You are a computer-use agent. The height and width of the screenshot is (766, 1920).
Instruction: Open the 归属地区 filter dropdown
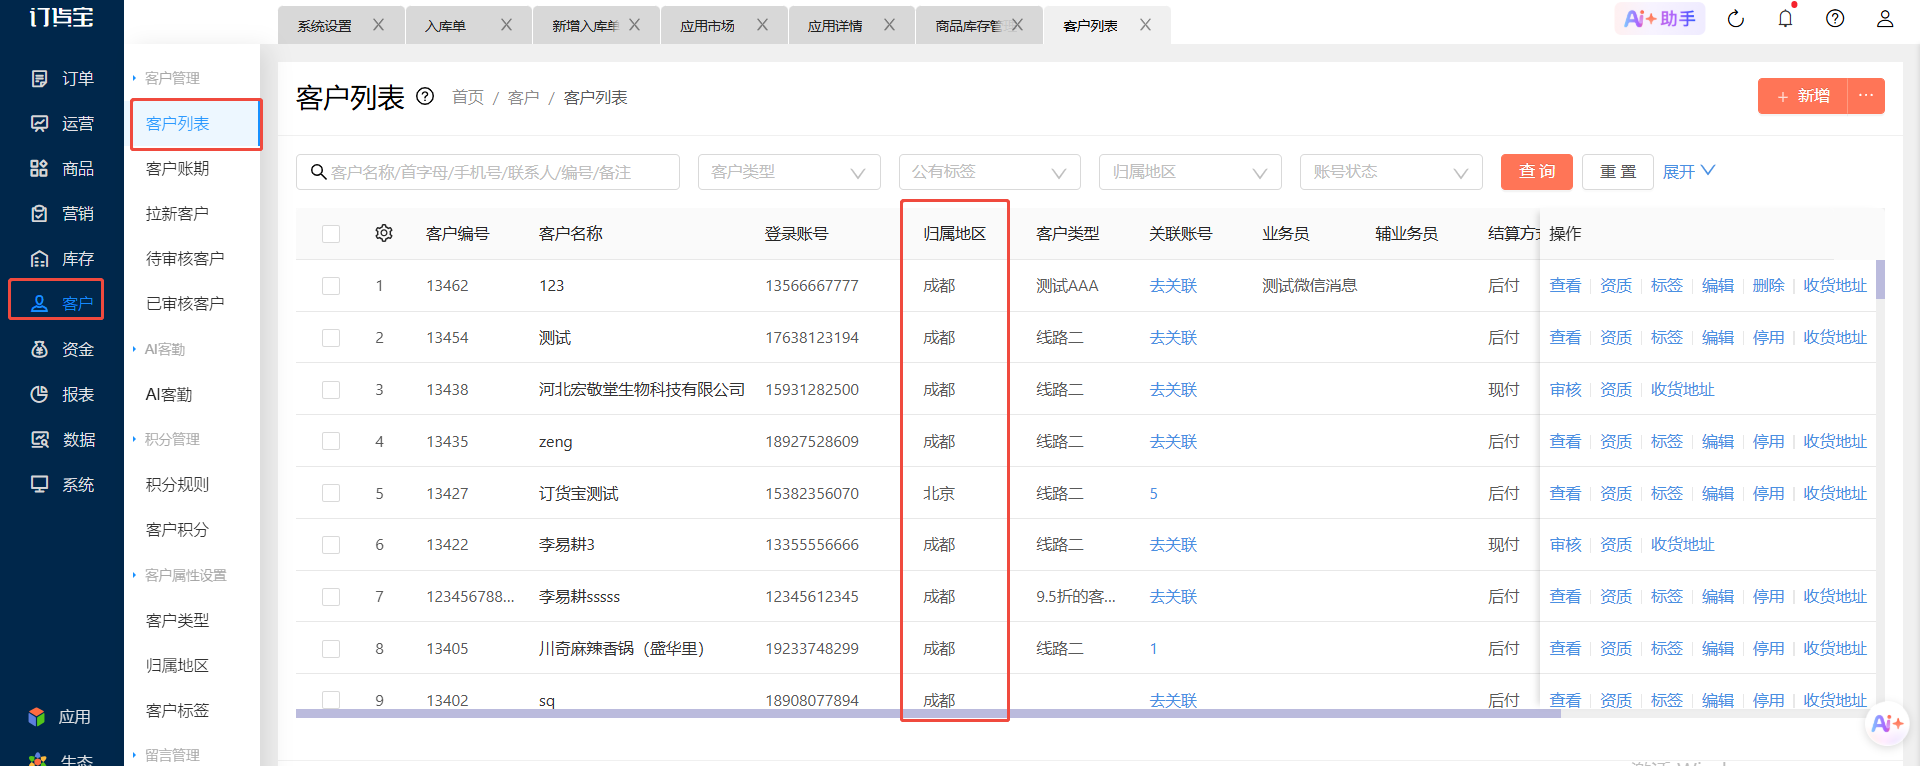pyautogui.click(x=1190, y=172)
